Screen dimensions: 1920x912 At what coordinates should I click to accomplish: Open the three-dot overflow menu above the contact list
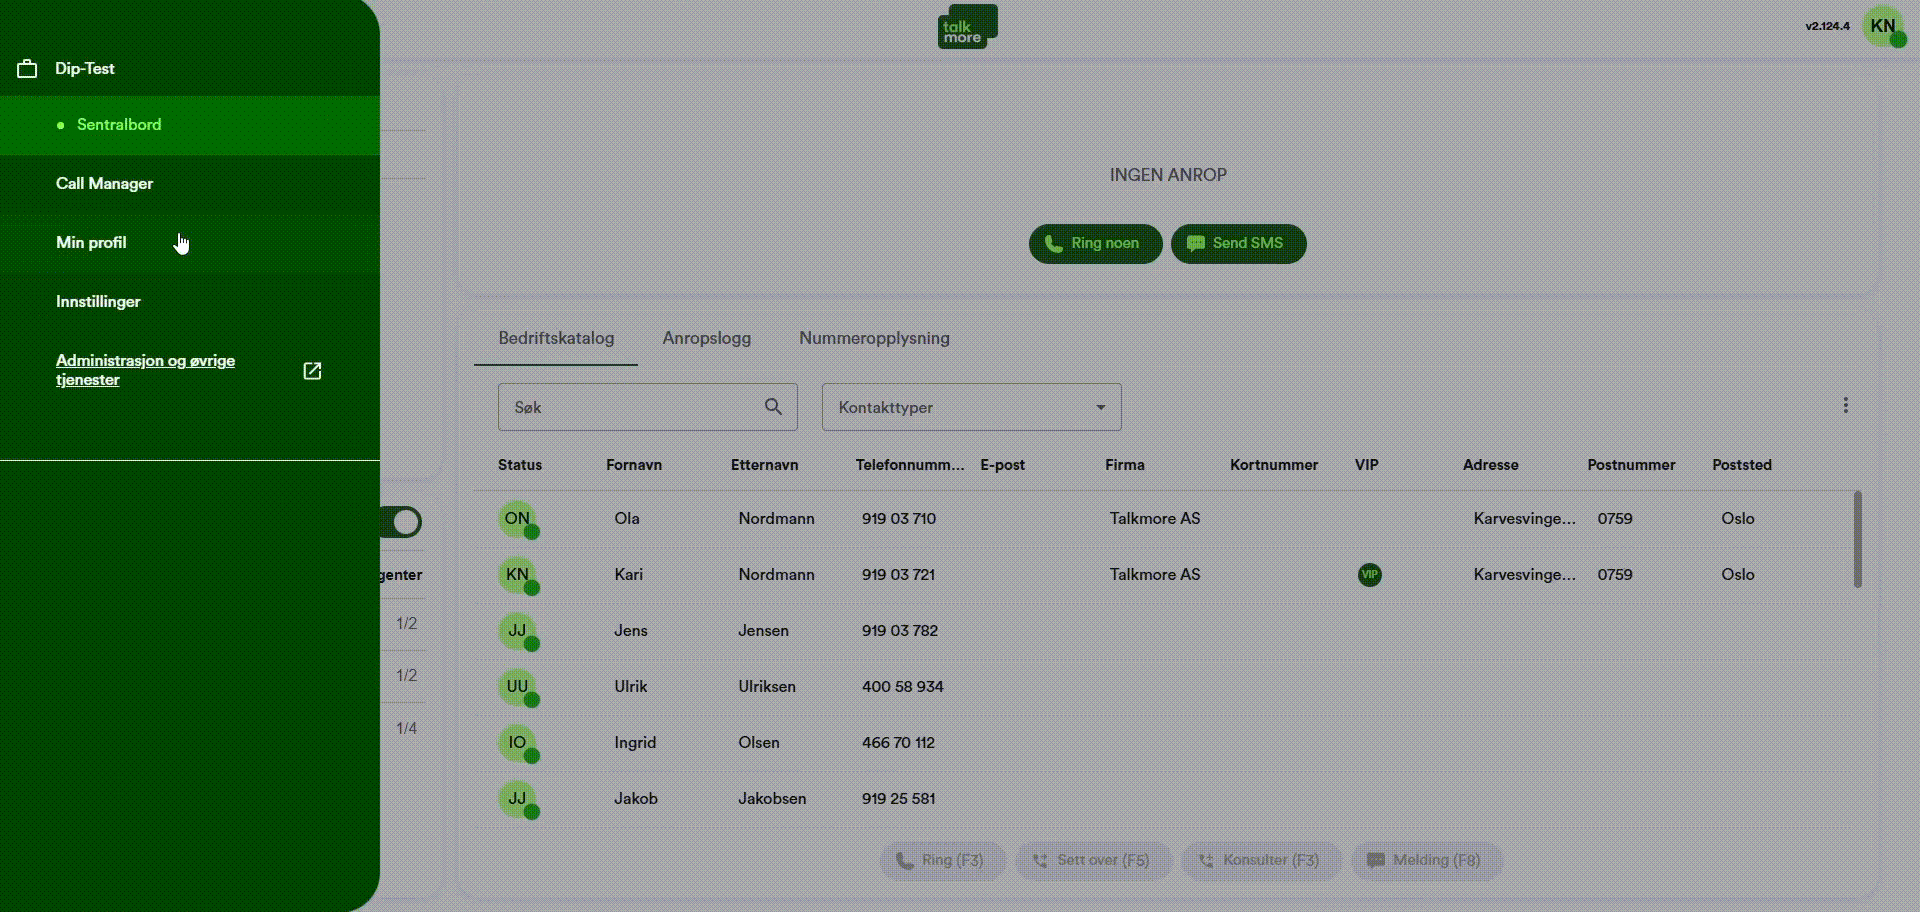click(1846, 404)
